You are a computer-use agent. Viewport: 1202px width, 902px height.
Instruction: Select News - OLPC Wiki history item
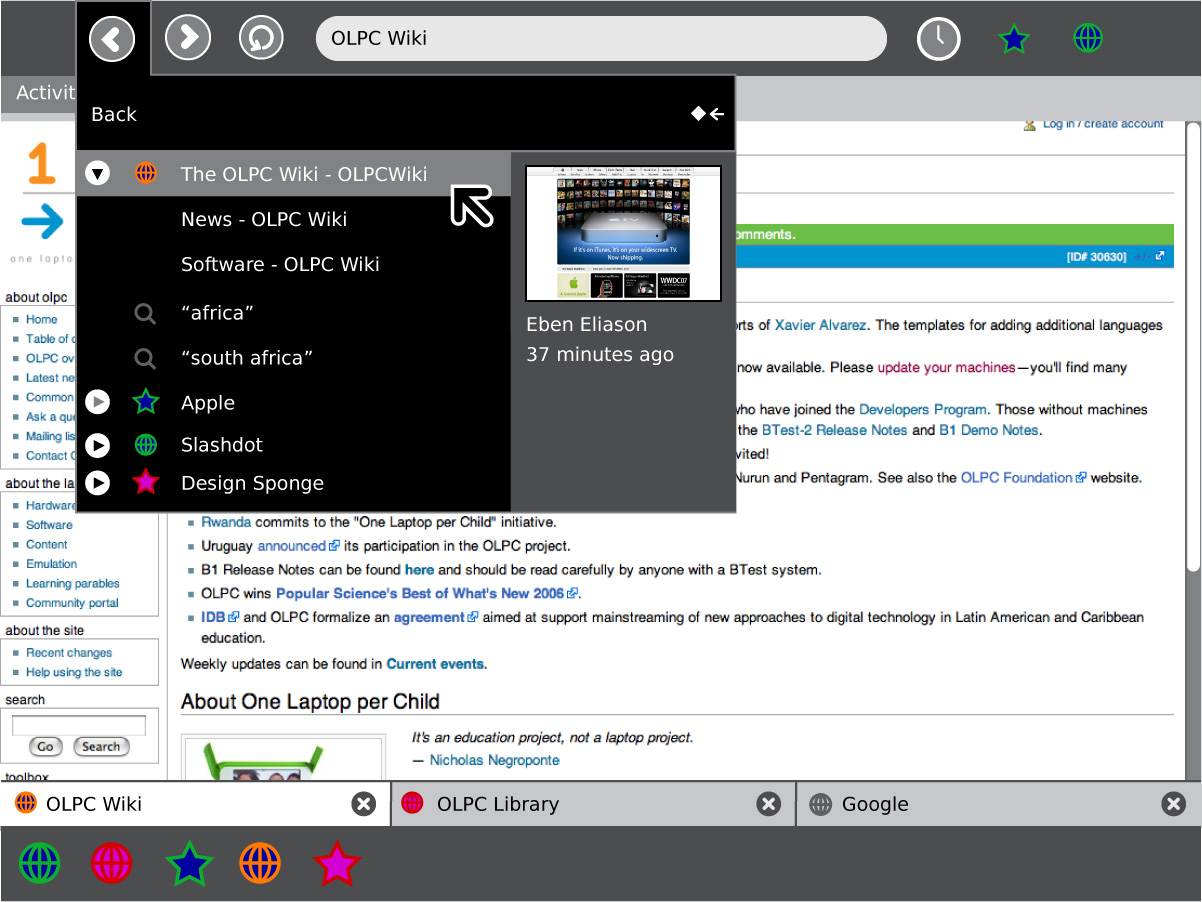[264, 220]
